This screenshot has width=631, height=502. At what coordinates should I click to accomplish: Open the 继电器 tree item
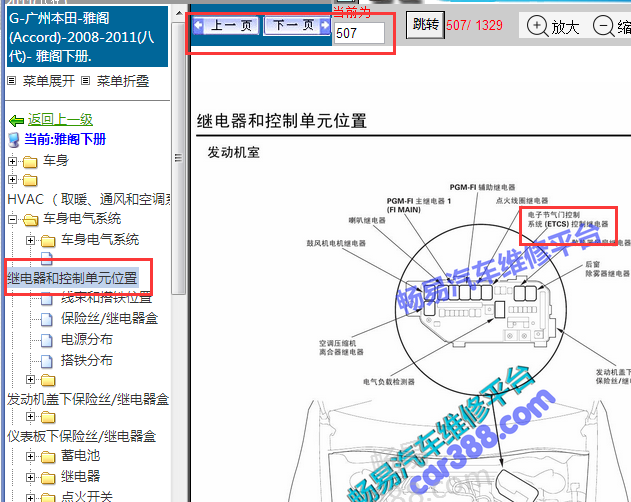pyautogui.click(x=80, y=477)
